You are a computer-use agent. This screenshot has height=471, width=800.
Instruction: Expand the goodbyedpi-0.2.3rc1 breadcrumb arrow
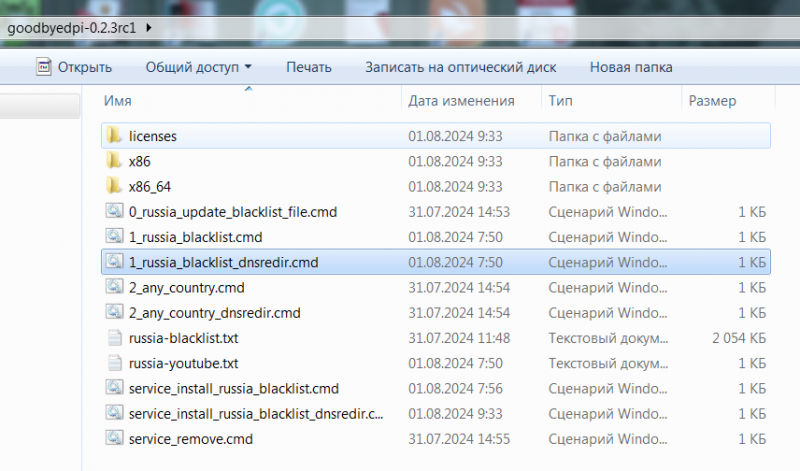(x=148, y=28)
